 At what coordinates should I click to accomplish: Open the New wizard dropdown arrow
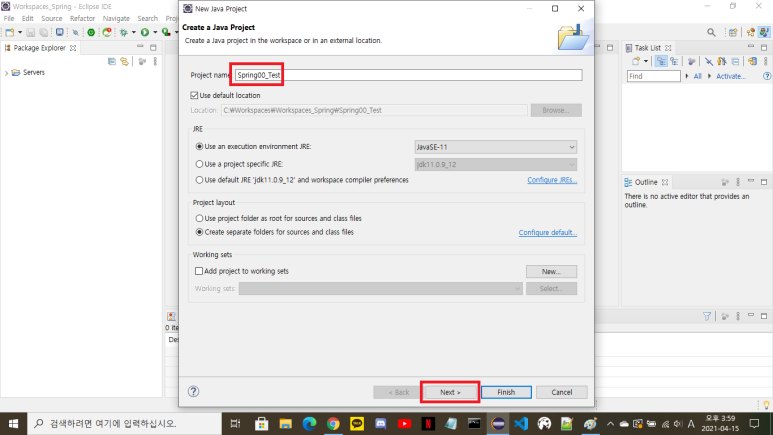point(20,33)
